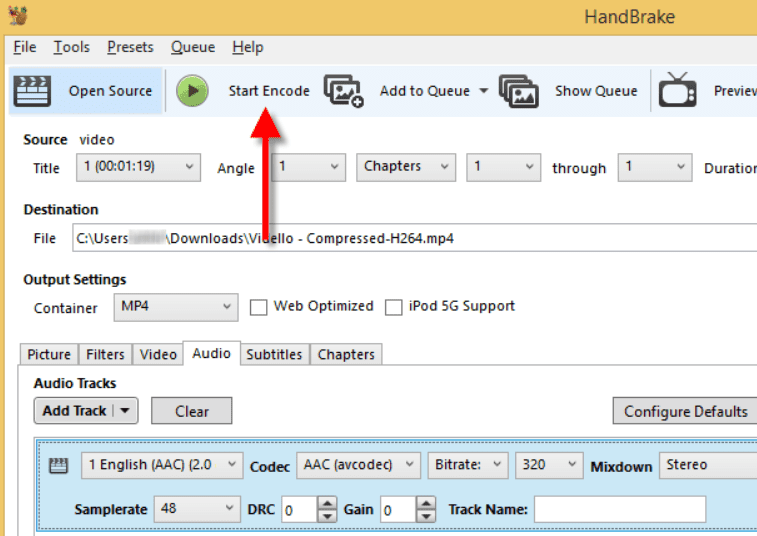This screenshot has width=757, height=536.
Task: Increase DRC with the up arrow
Action: pyautogui.click(x=327, y=504)
